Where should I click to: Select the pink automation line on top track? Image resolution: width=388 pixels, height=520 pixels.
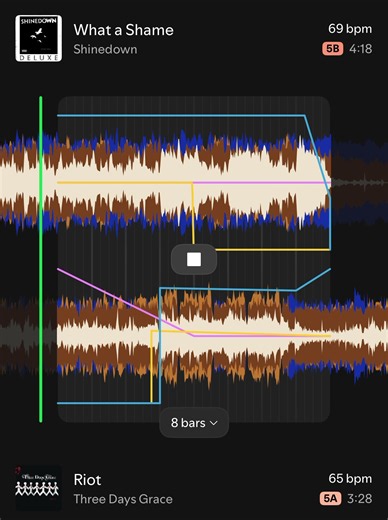point(262,183)
